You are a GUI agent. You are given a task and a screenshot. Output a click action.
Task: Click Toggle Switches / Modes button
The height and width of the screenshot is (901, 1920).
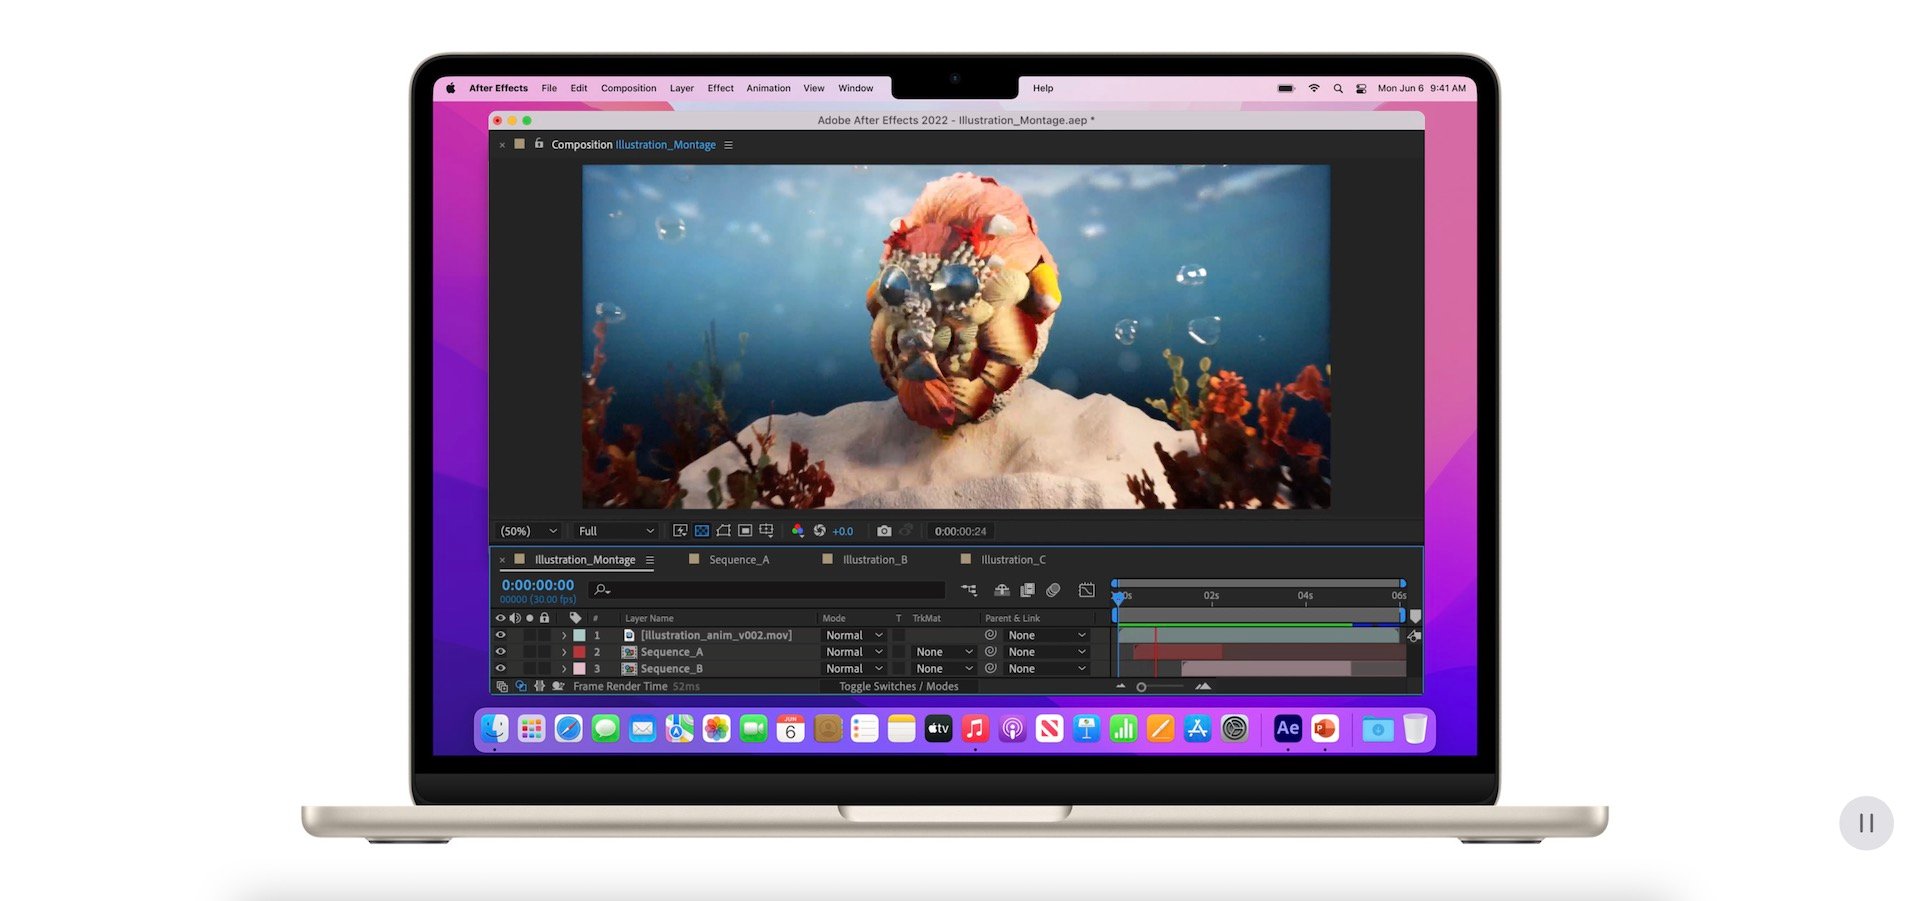pos(898,686)
